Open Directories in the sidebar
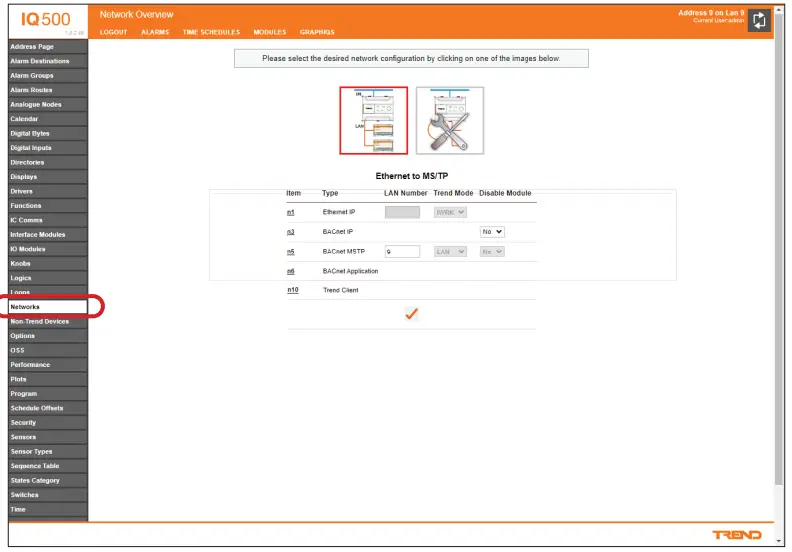 click(x=48, y=162)
